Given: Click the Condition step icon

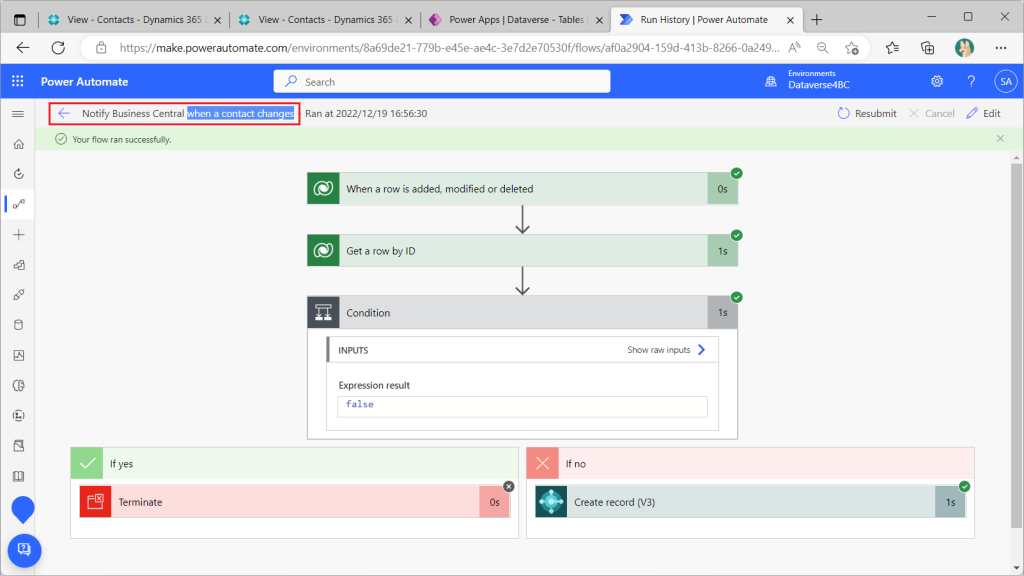Looking at the screenshot, I should (323, 313).
